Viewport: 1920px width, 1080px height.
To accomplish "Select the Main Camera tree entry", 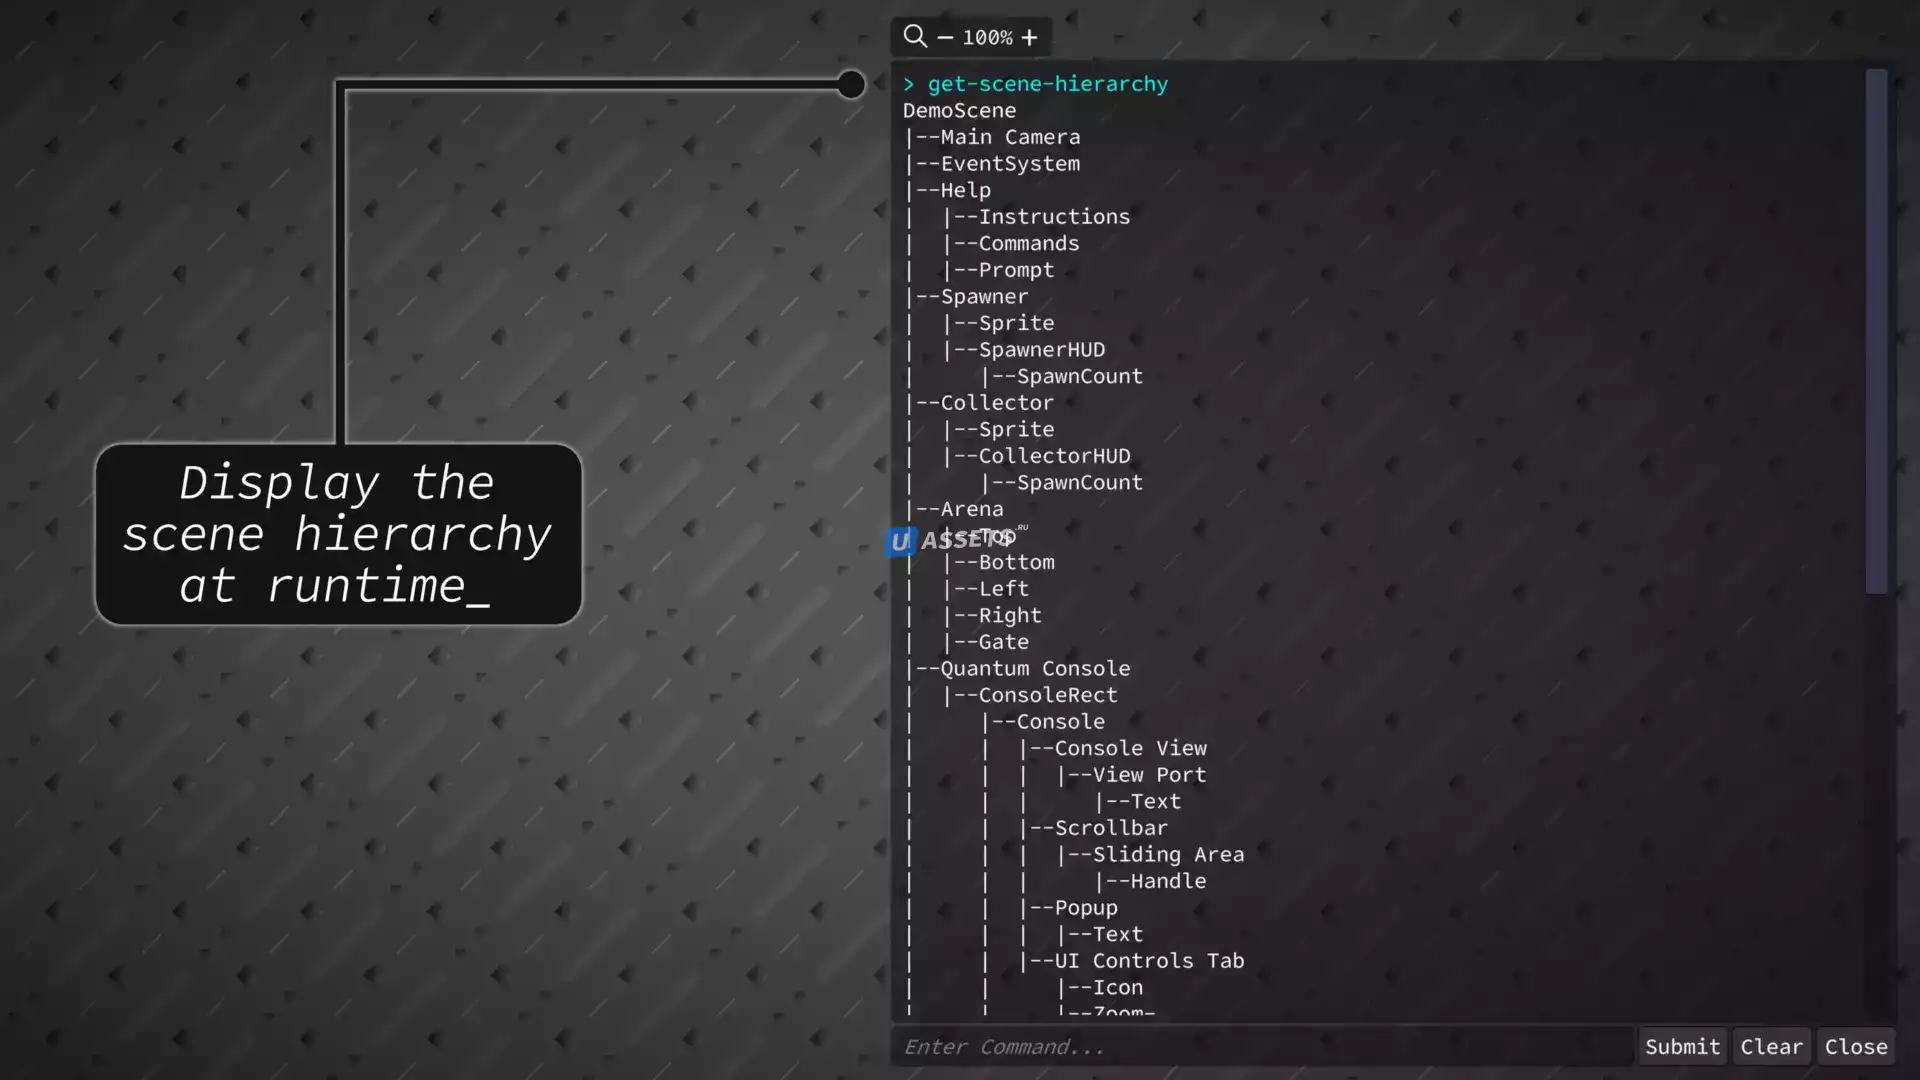I will 1010,137.
